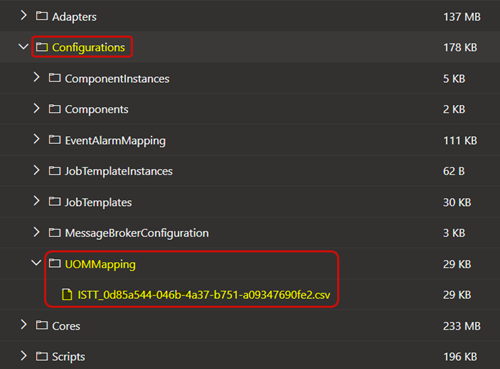Collapse the UOMMapping folder chevron
This screenshot has width=500, height=369.
tap(36, 263)
